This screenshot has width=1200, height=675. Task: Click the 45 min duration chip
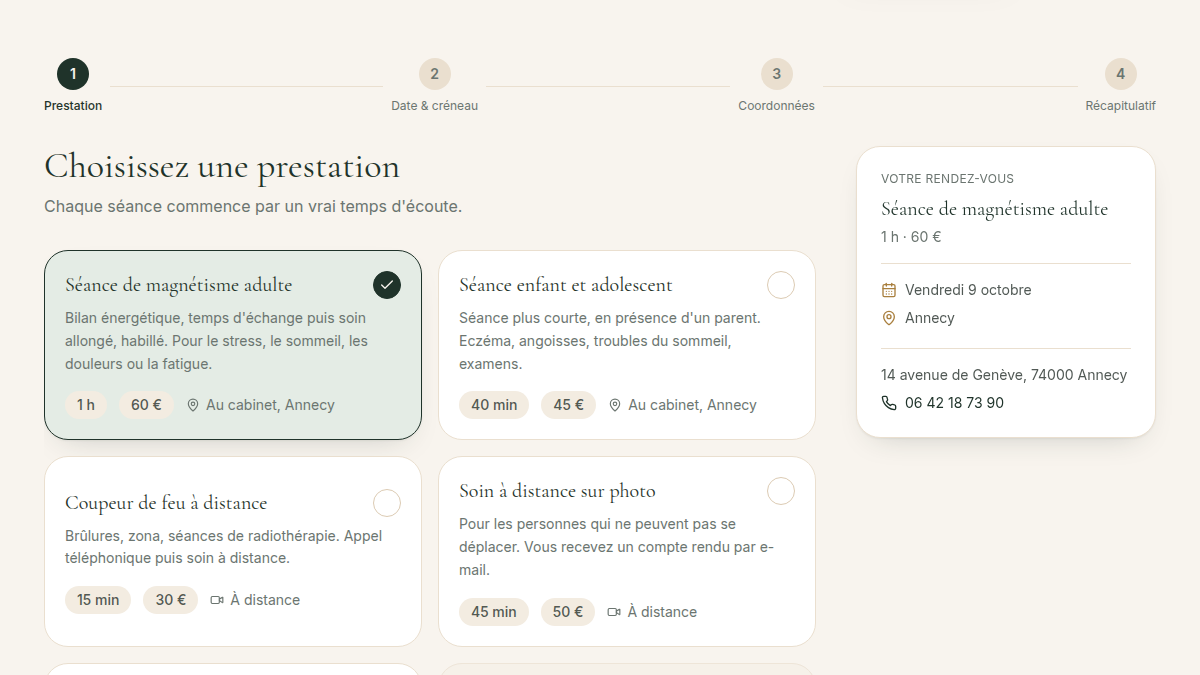tap(494, 612)
